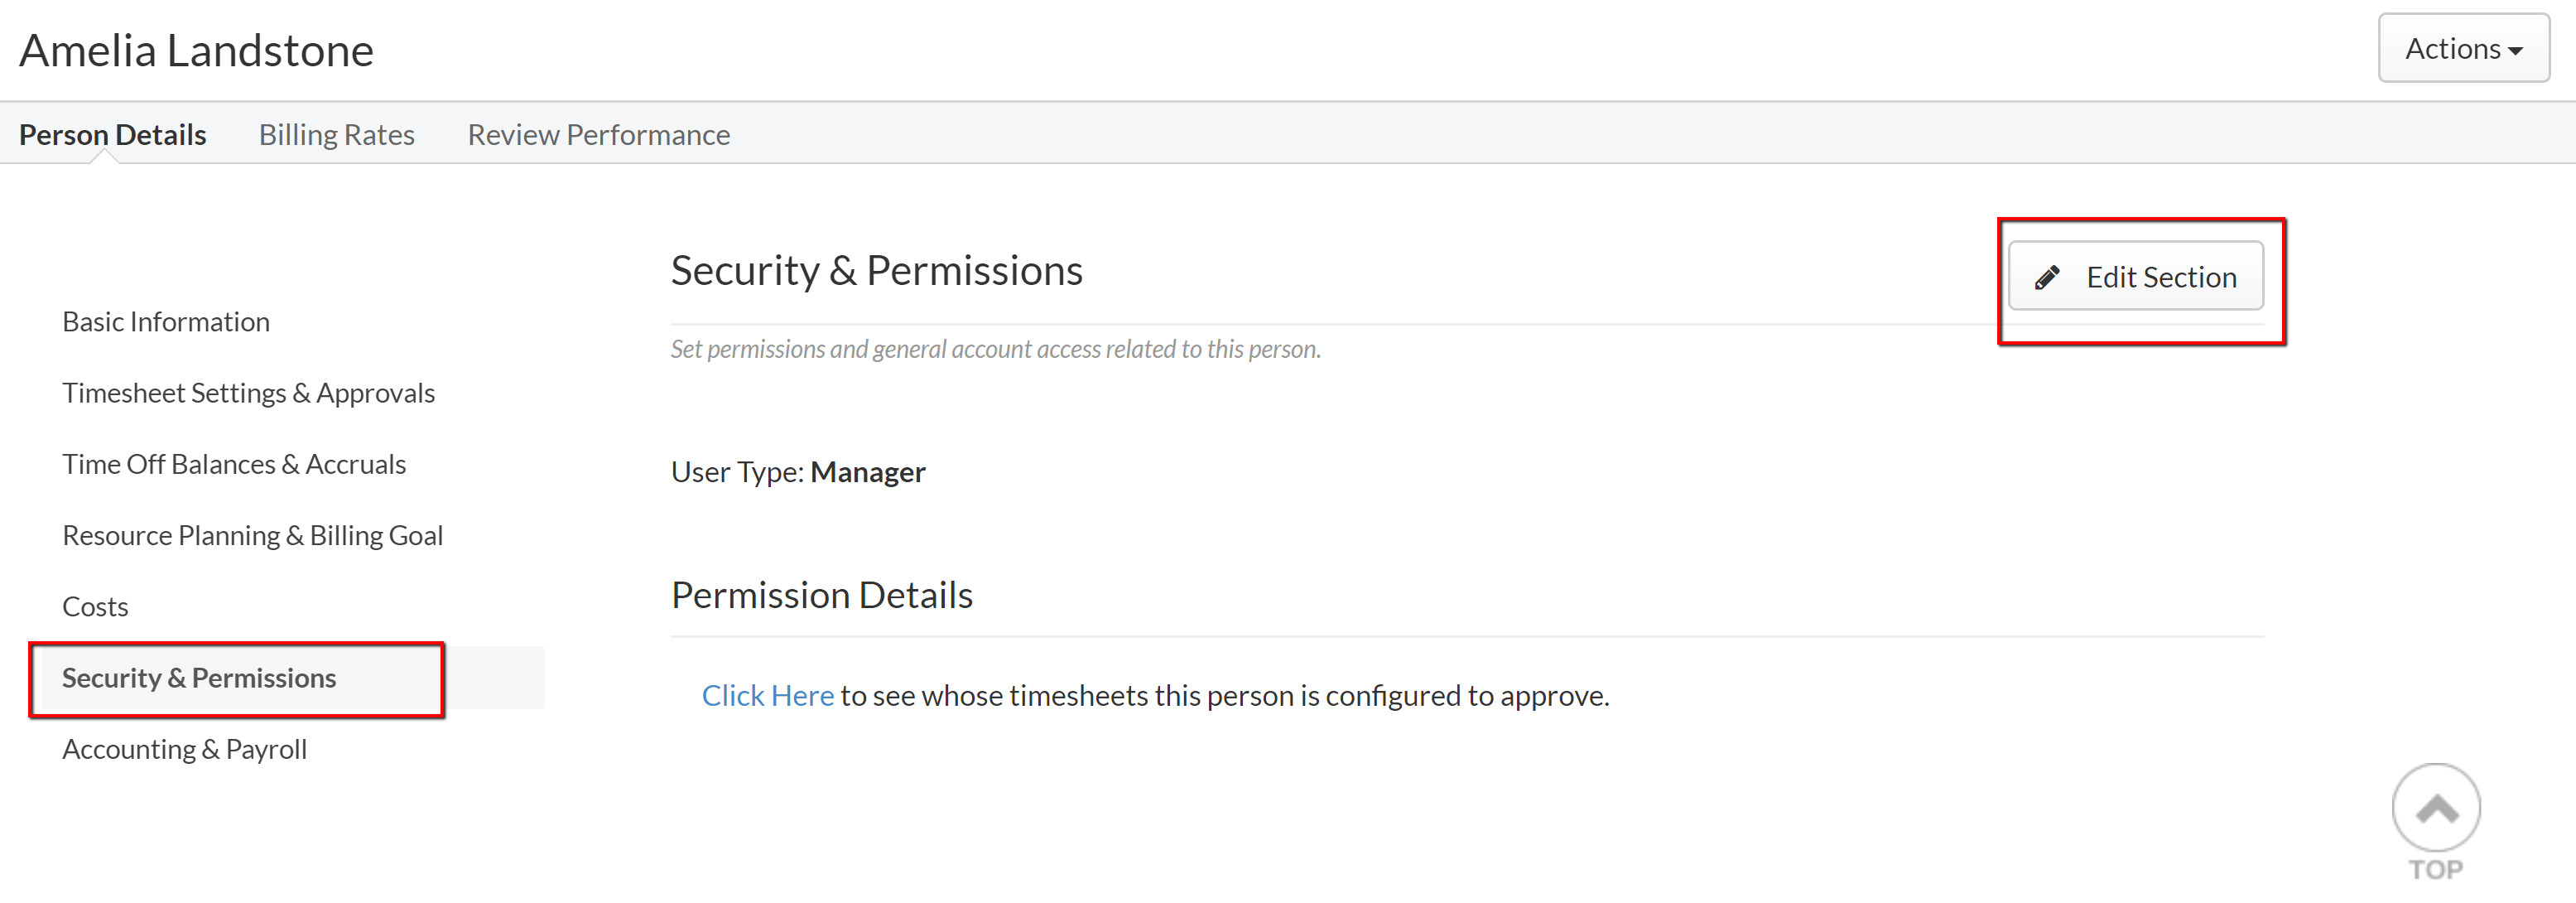Viewport: 2576px width, 903px height.
Task: Select the Person Details tab
Action: (112, 134)
